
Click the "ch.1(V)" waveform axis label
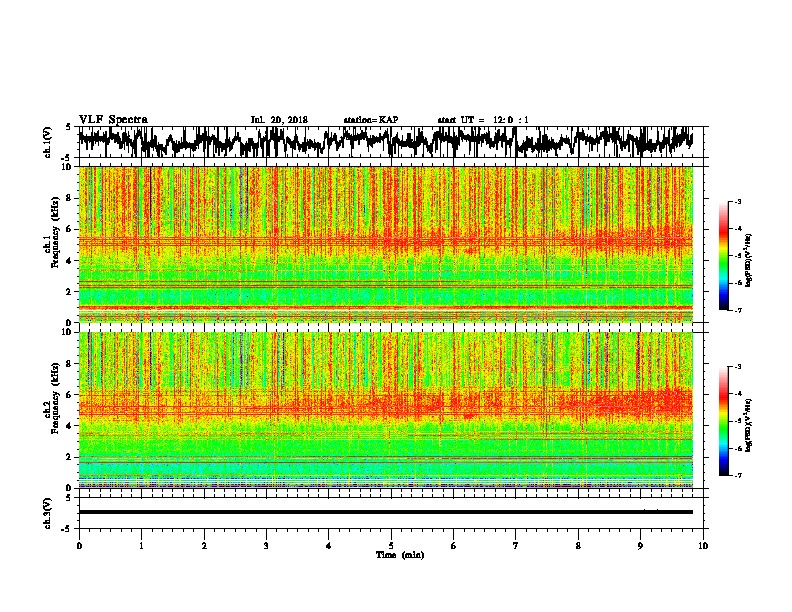click(47, 142)
